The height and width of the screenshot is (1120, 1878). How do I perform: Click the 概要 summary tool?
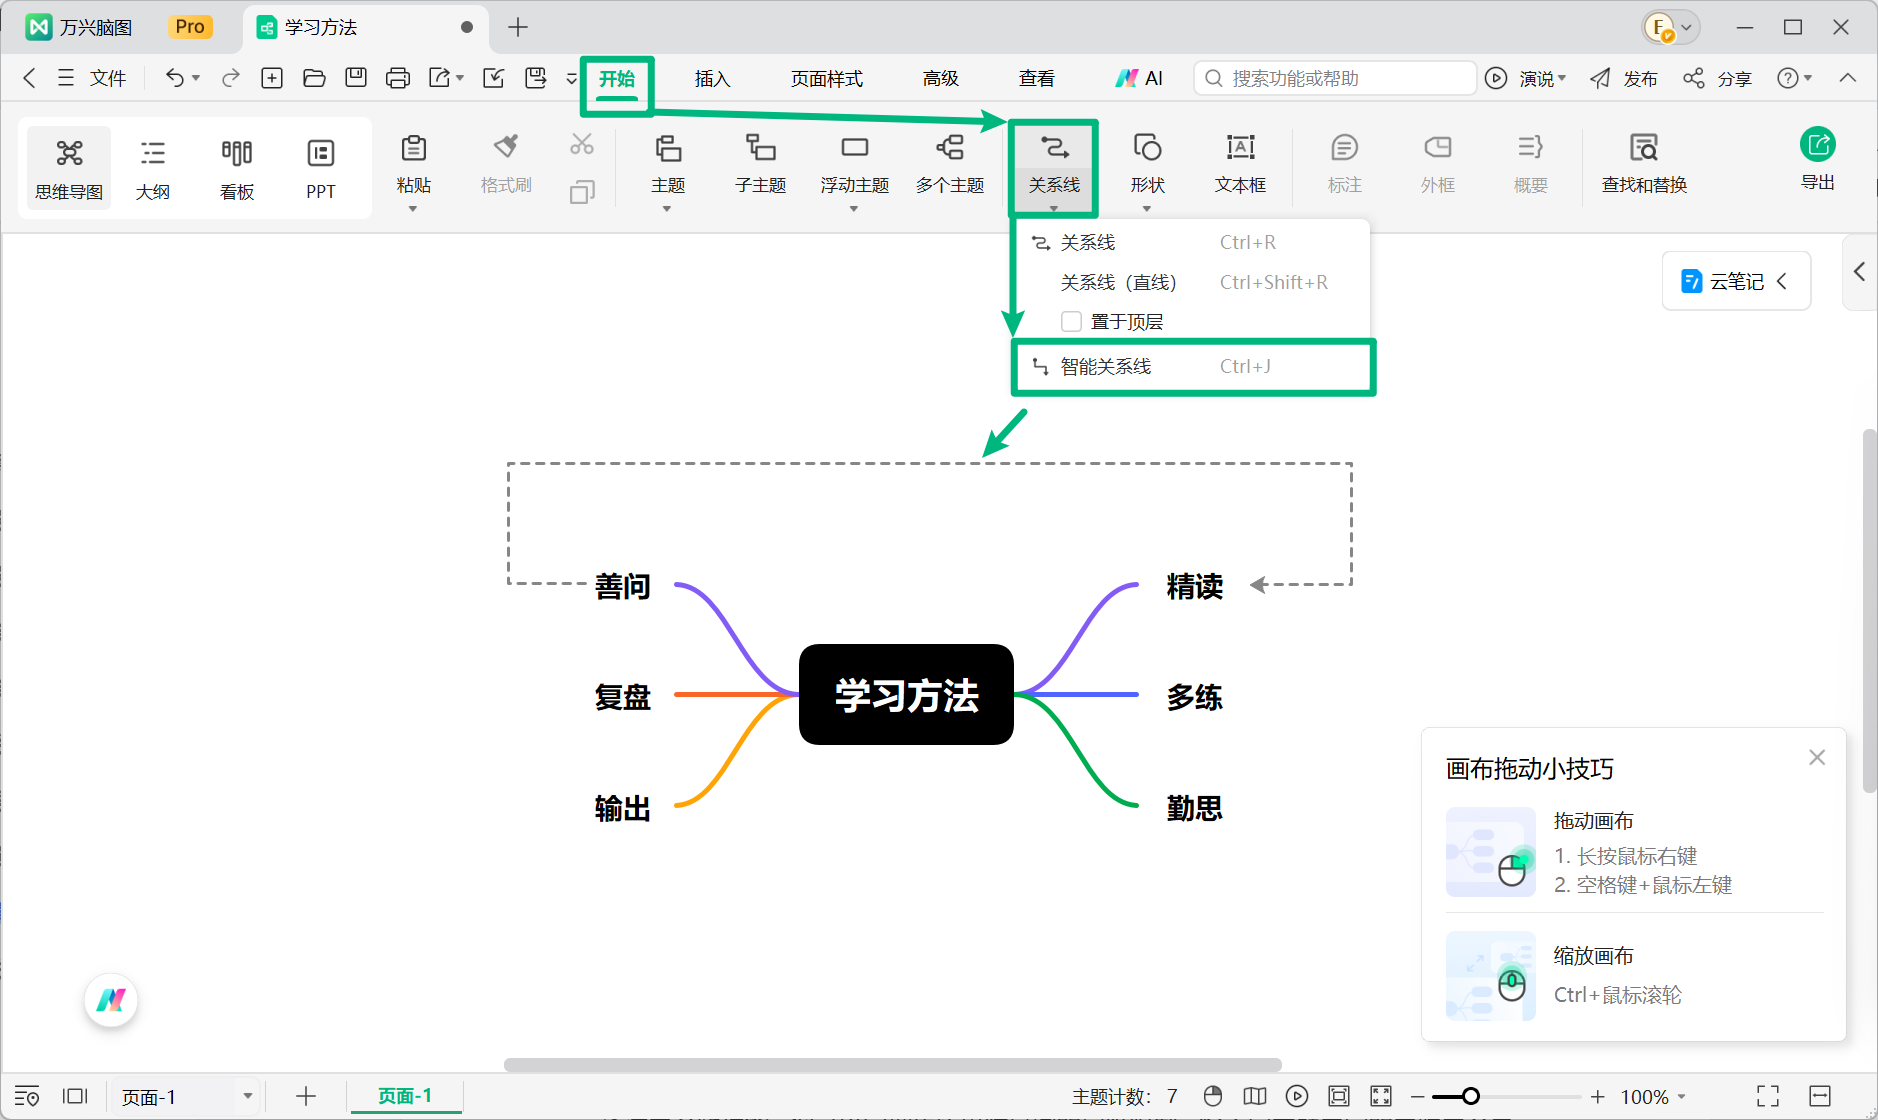[x=1530, y=164]
